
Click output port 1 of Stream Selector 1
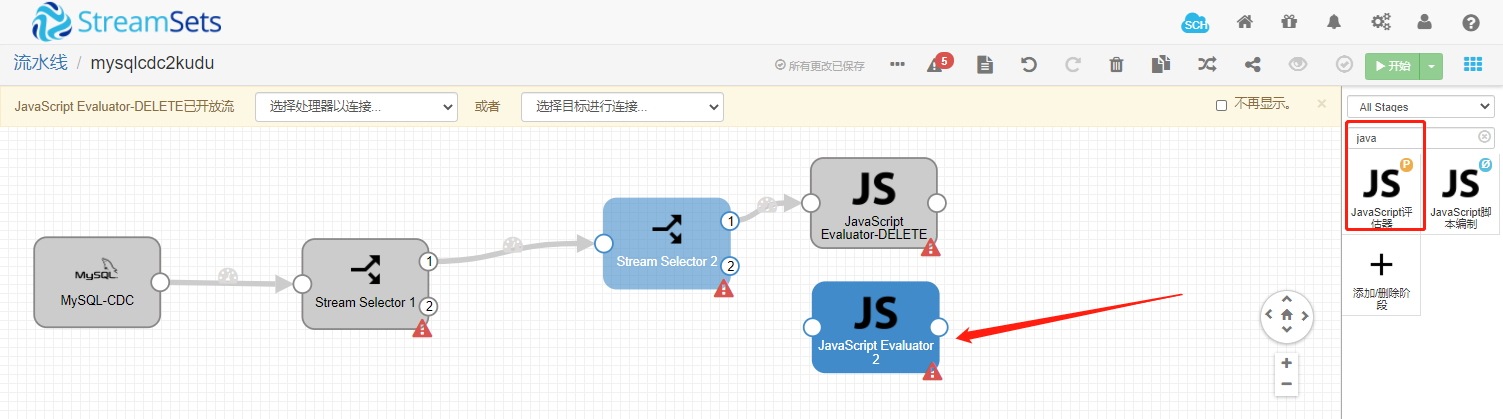(429, 262)
